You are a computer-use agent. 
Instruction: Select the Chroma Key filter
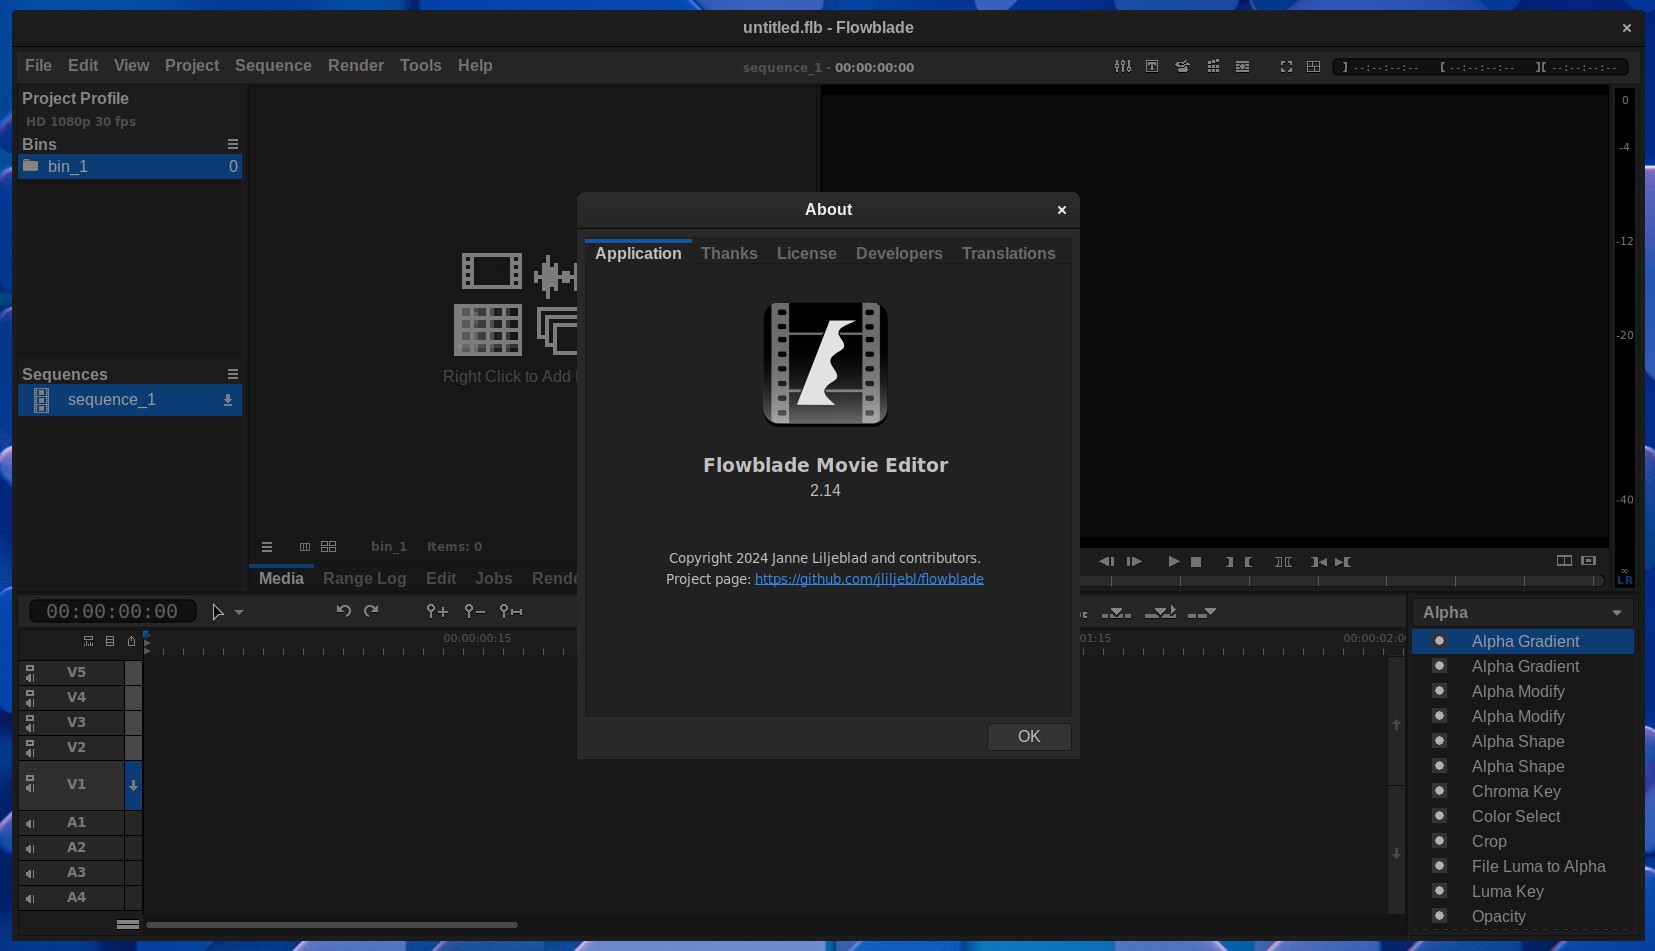1516,791
